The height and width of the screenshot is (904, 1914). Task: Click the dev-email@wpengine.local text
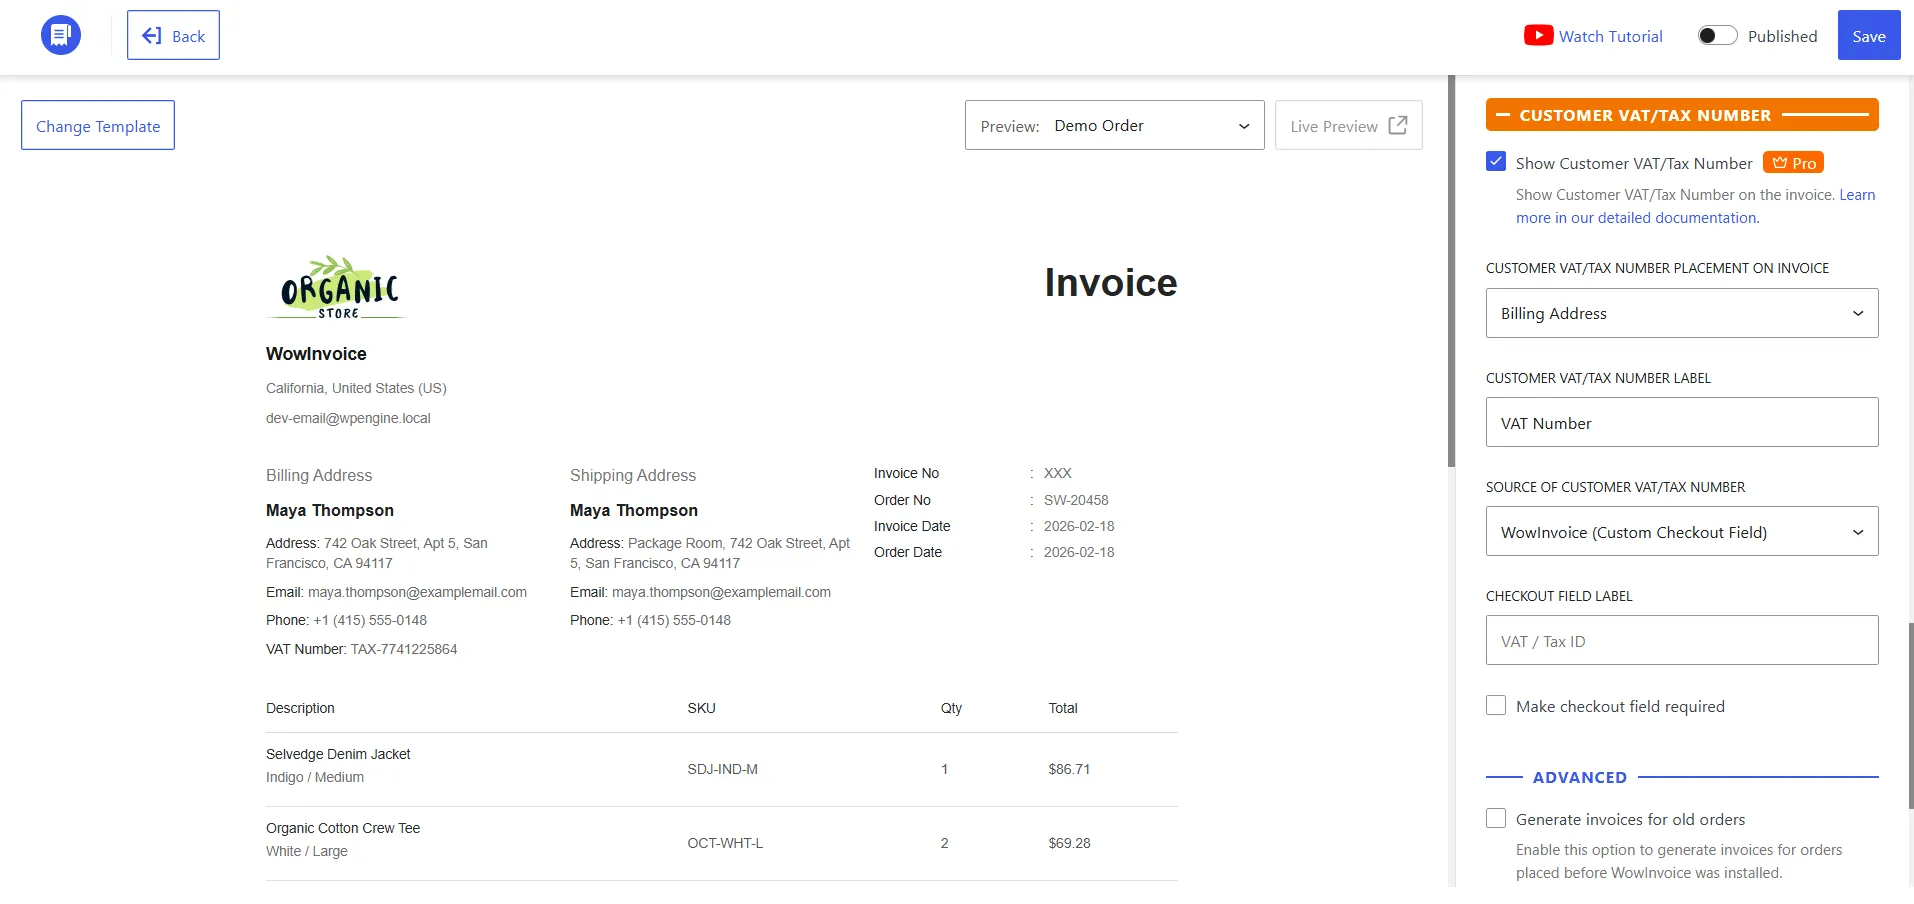tap(348, 418)
